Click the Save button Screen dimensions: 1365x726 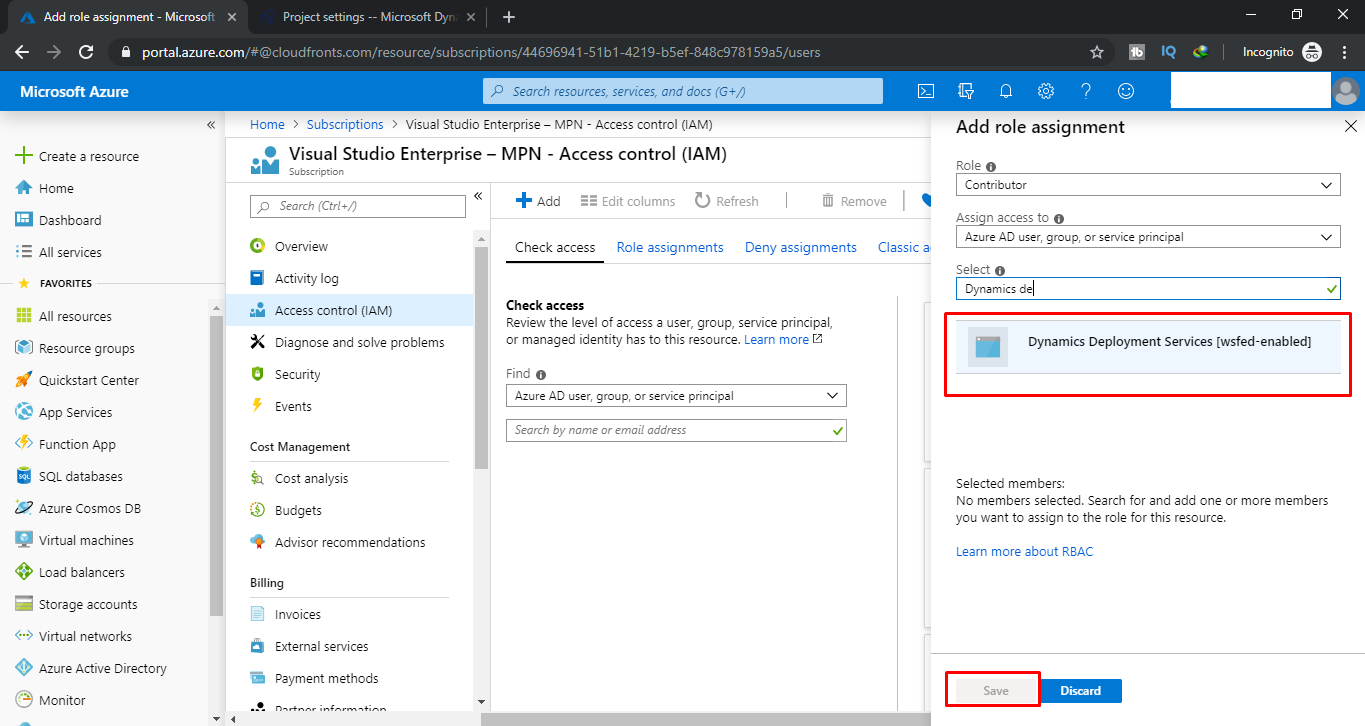point(995,690)
